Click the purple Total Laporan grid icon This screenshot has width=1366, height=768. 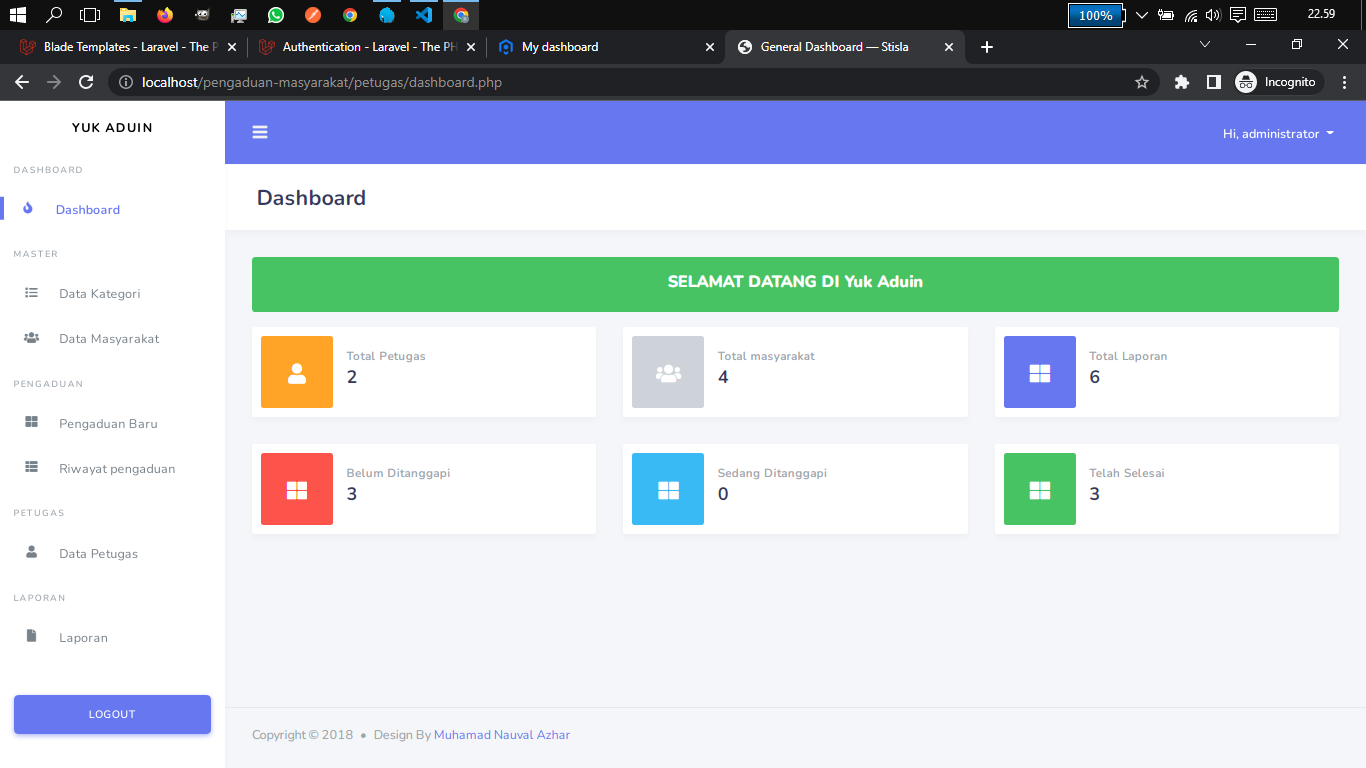[1039, 372]
